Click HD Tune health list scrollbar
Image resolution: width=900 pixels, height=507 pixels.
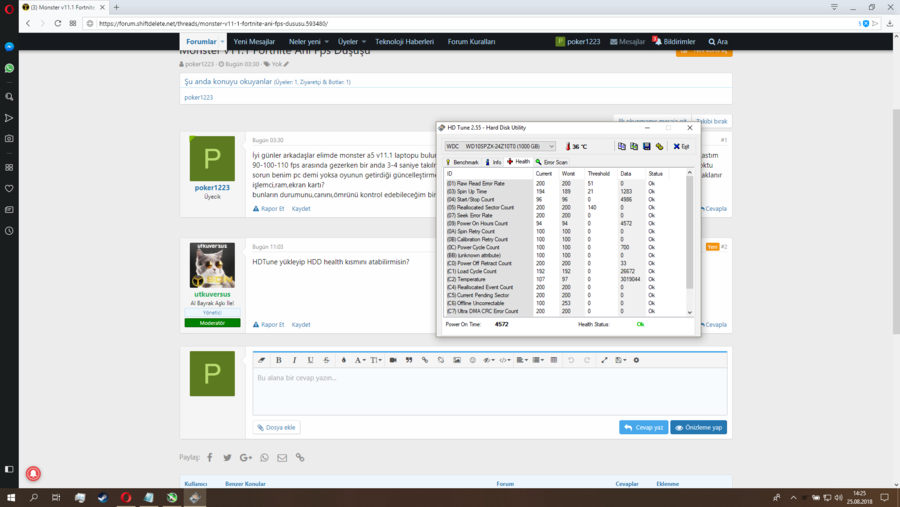tap(689, 233)
